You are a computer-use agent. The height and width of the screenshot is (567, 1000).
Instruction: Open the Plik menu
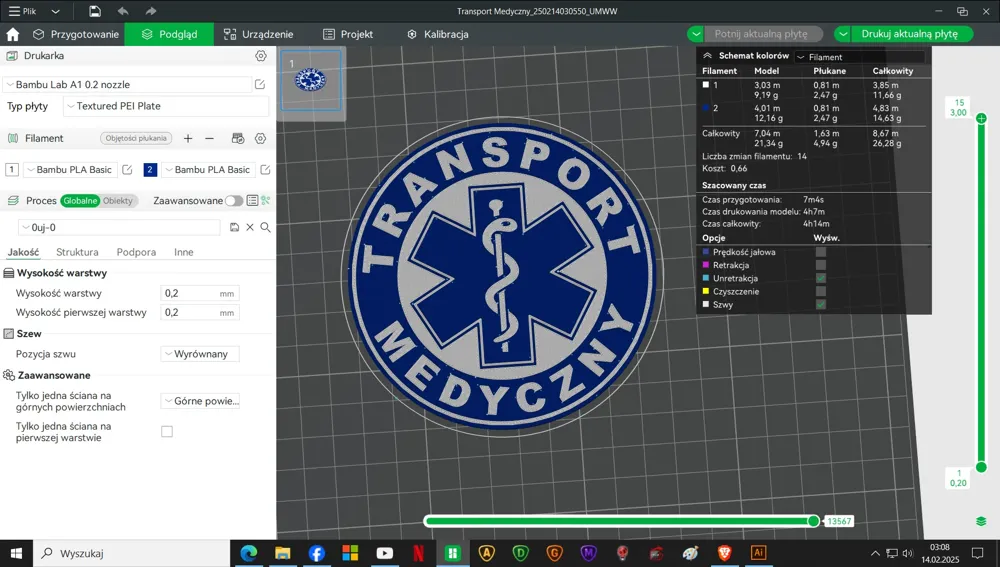[22, 11]
